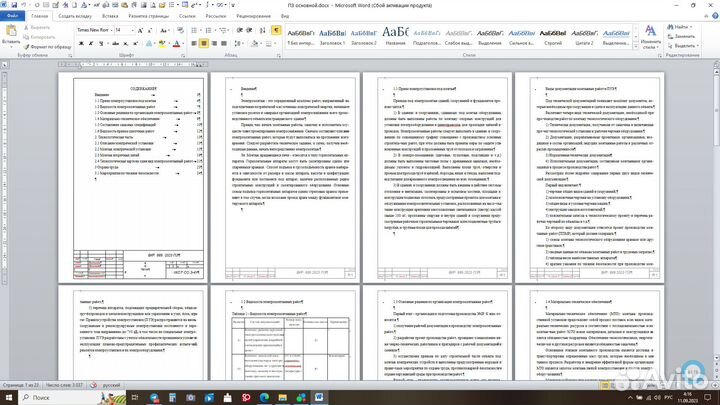Screen dimensions: 720x405
Task: Click justify alignment icon
Action: point(224,44)
